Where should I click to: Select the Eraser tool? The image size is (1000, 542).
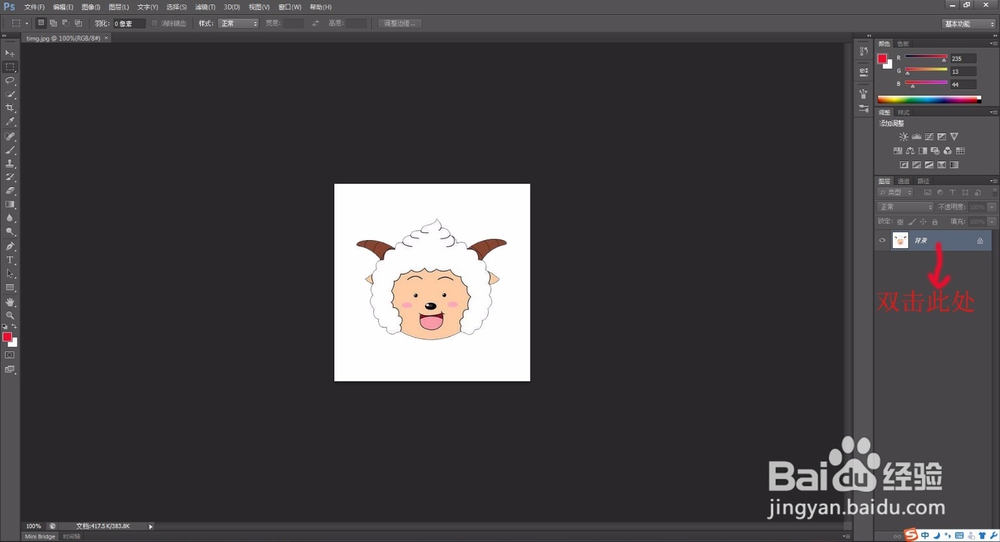coord(10,191)
